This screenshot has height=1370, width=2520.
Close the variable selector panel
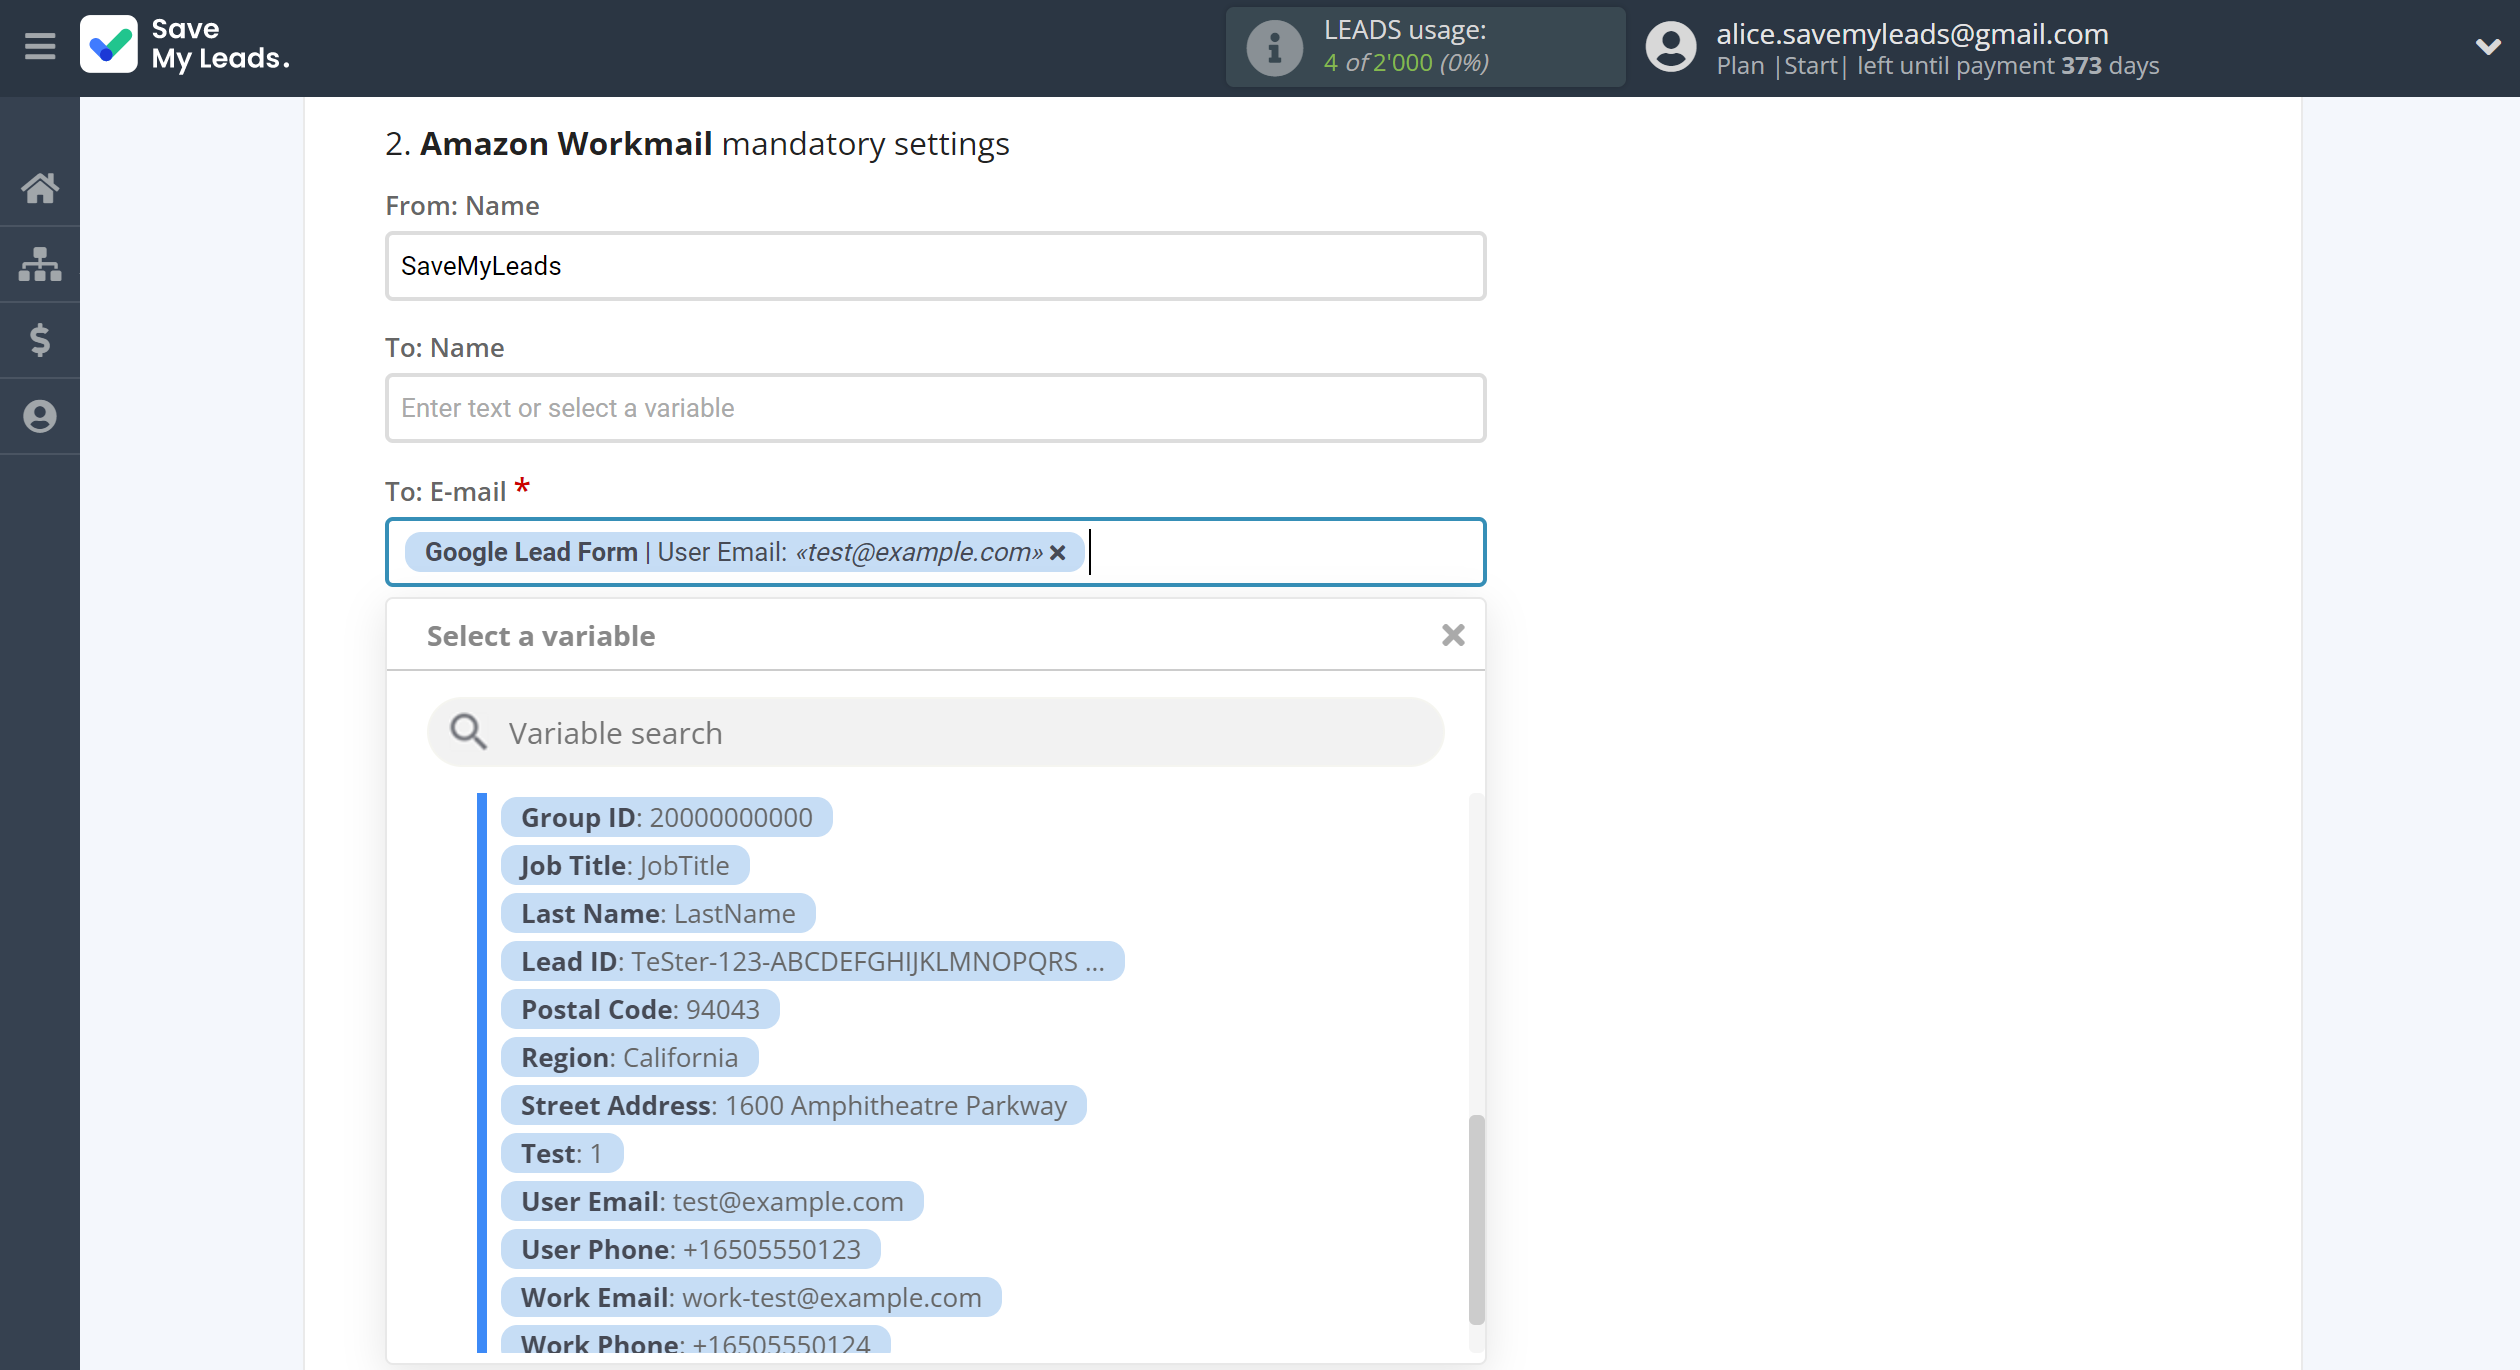click(1452, 636)
